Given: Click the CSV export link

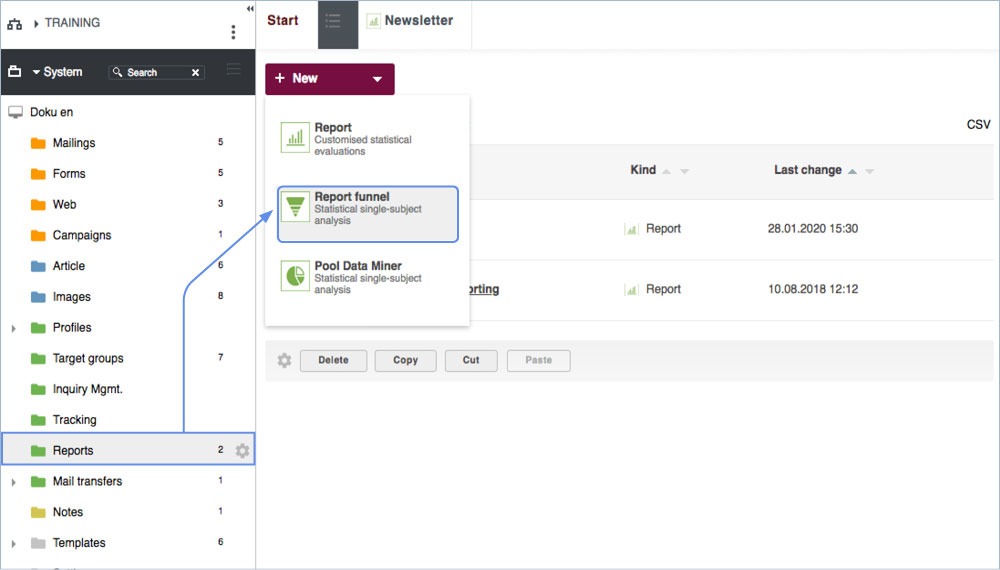Looking at the screenshot, I should coord(978,125).
